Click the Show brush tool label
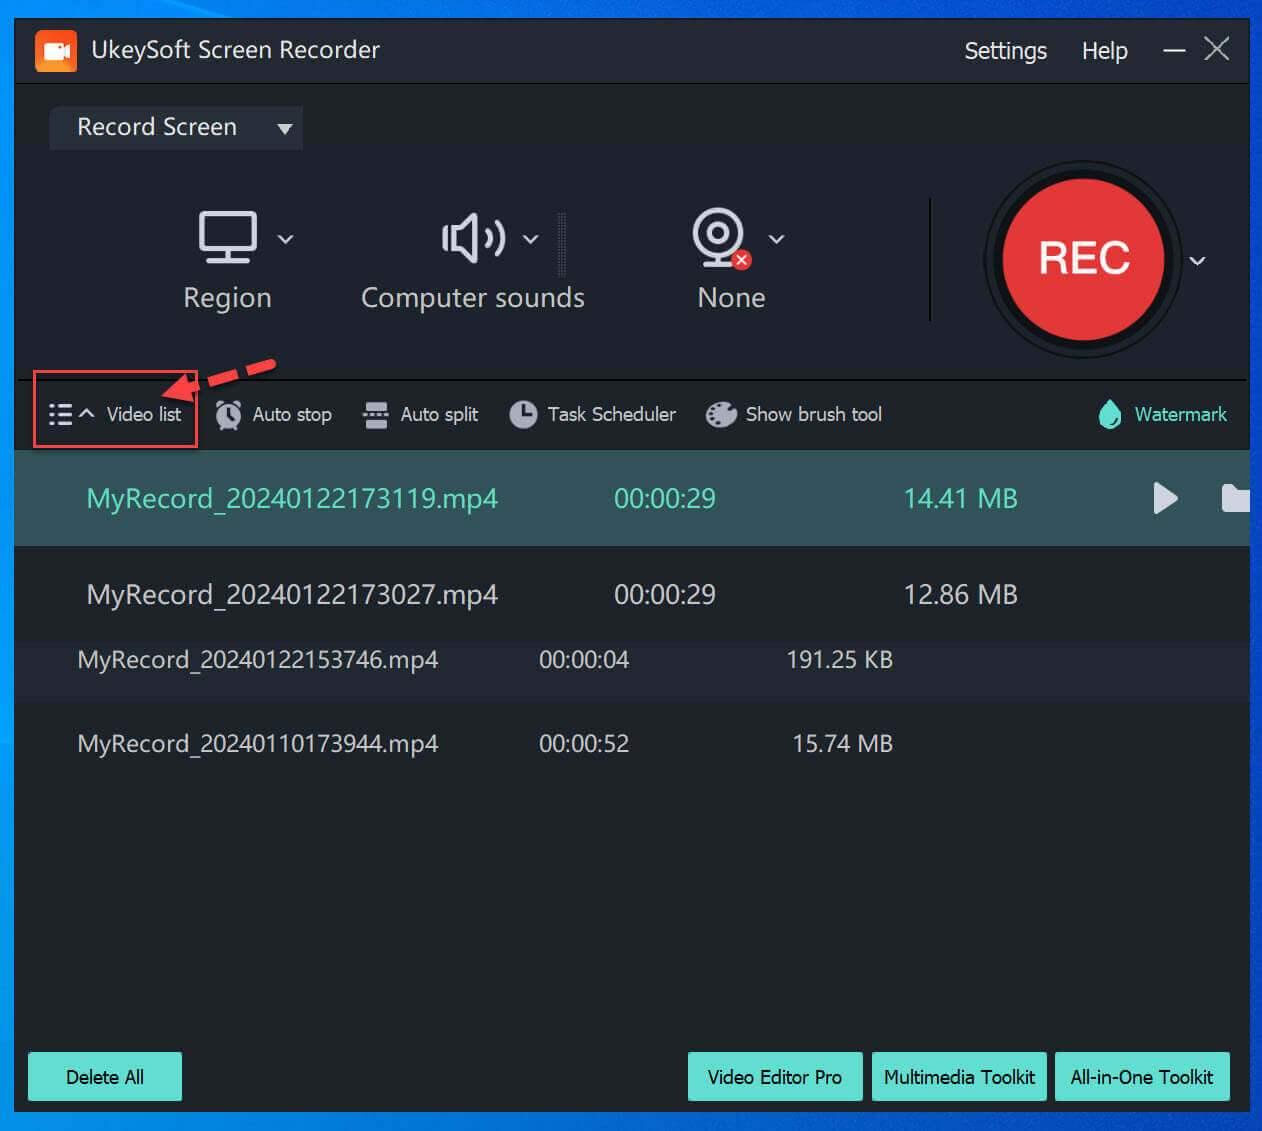1262x1131 pixels. (x=813, y=414)
